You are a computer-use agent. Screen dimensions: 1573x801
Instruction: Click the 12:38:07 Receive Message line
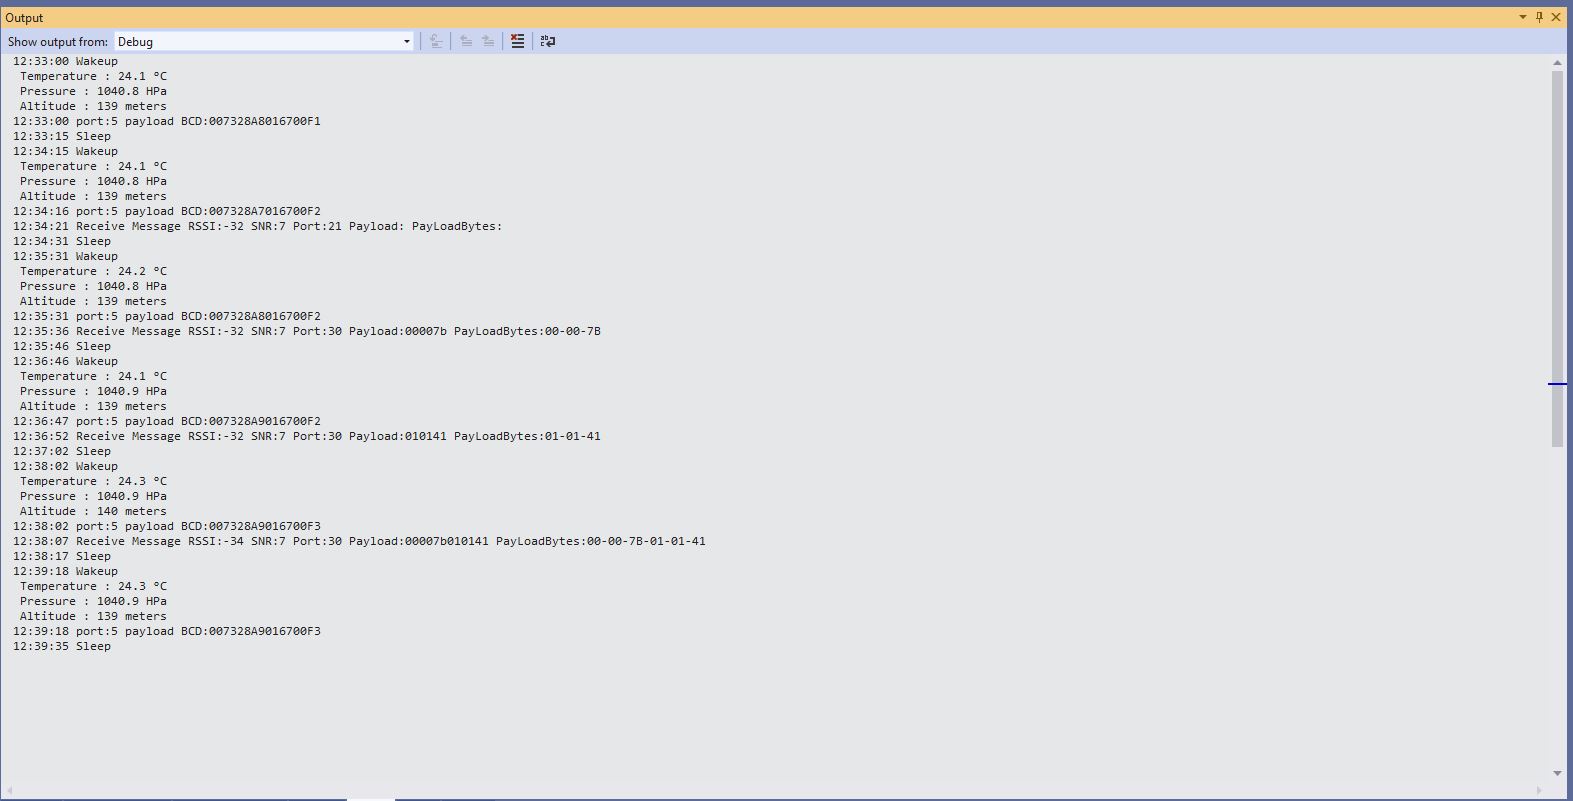point(358,541)
